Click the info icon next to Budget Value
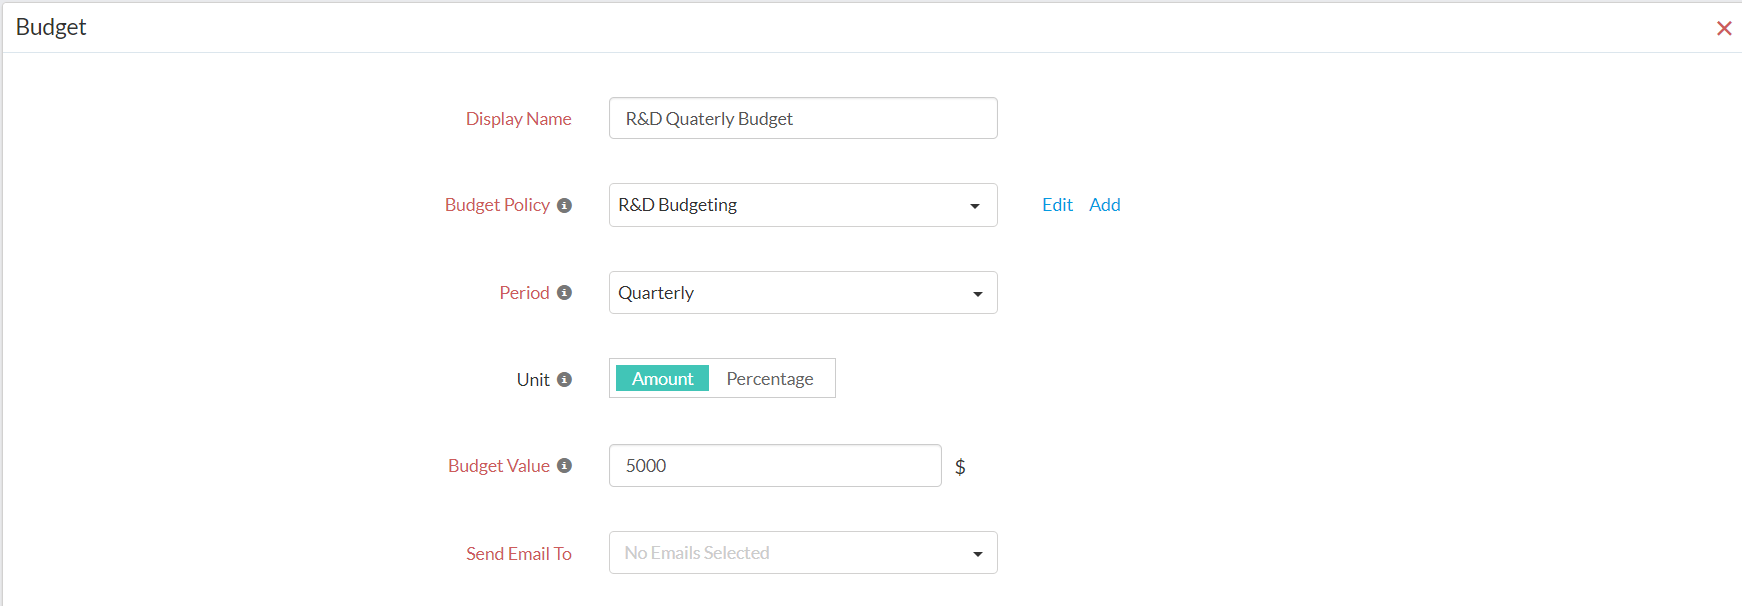This screenshot has height=606, width=1742. pyautogui.click(x=565, y=465)
